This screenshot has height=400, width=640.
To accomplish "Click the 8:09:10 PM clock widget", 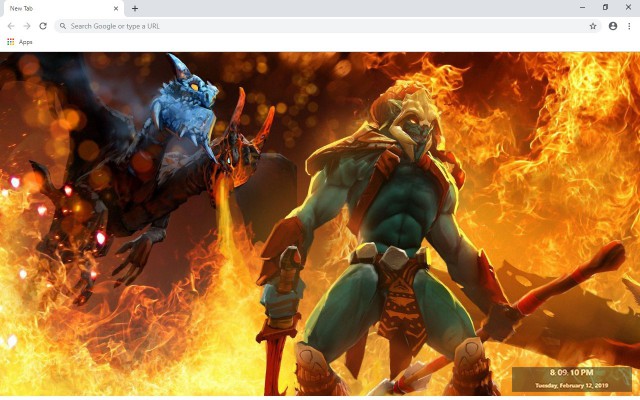I will (571, 372).
